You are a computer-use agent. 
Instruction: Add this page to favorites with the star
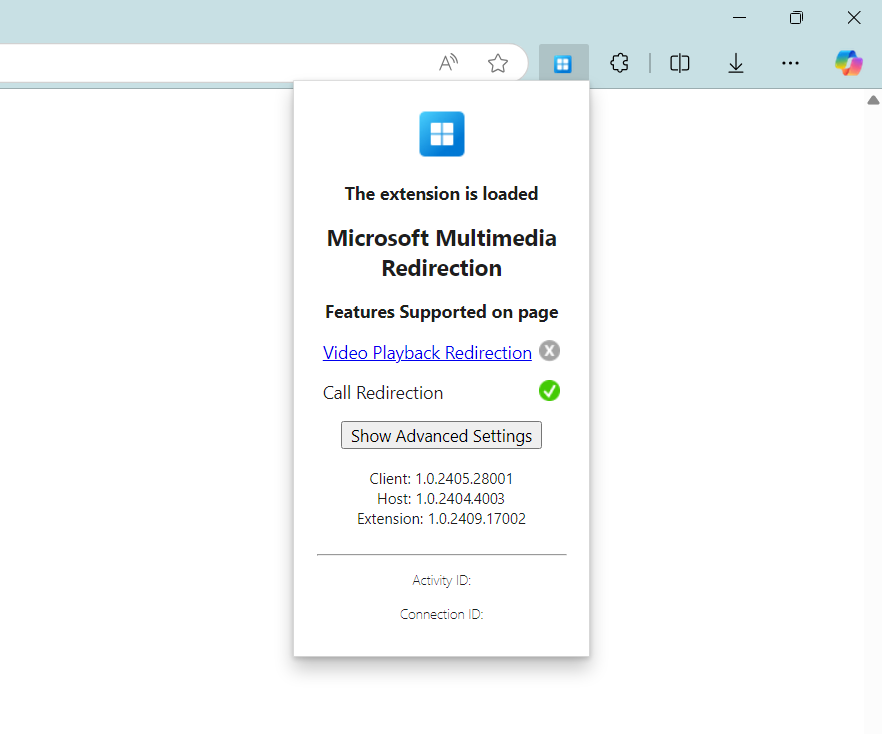click(x=498, y=62)
